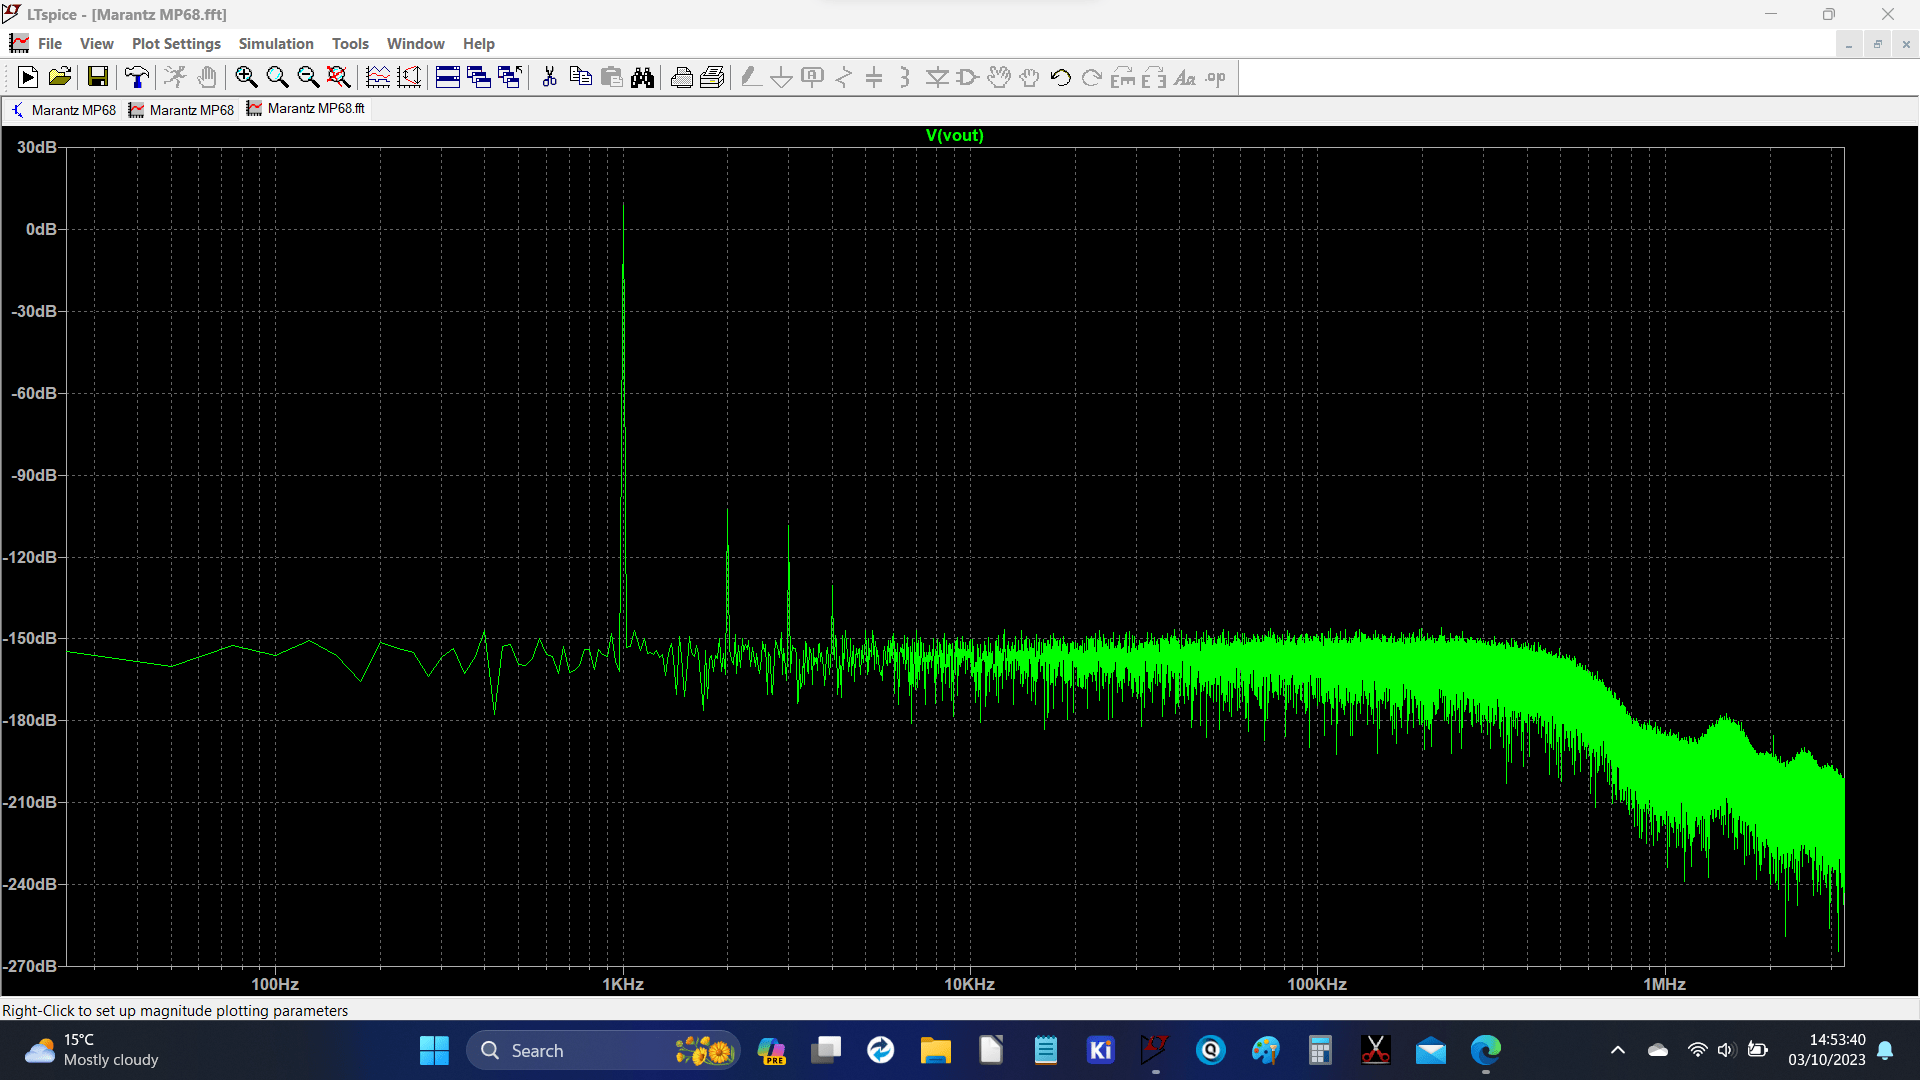Image resolution: width=1920 pixels, height=1080 pixels.
Task: Click the Run simulation icon
Action: pos(28,77)
